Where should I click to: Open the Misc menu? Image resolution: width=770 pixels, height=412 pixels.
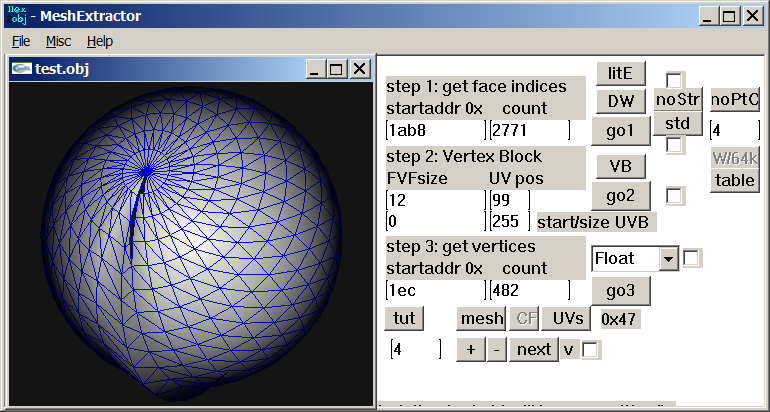point(58,41)
